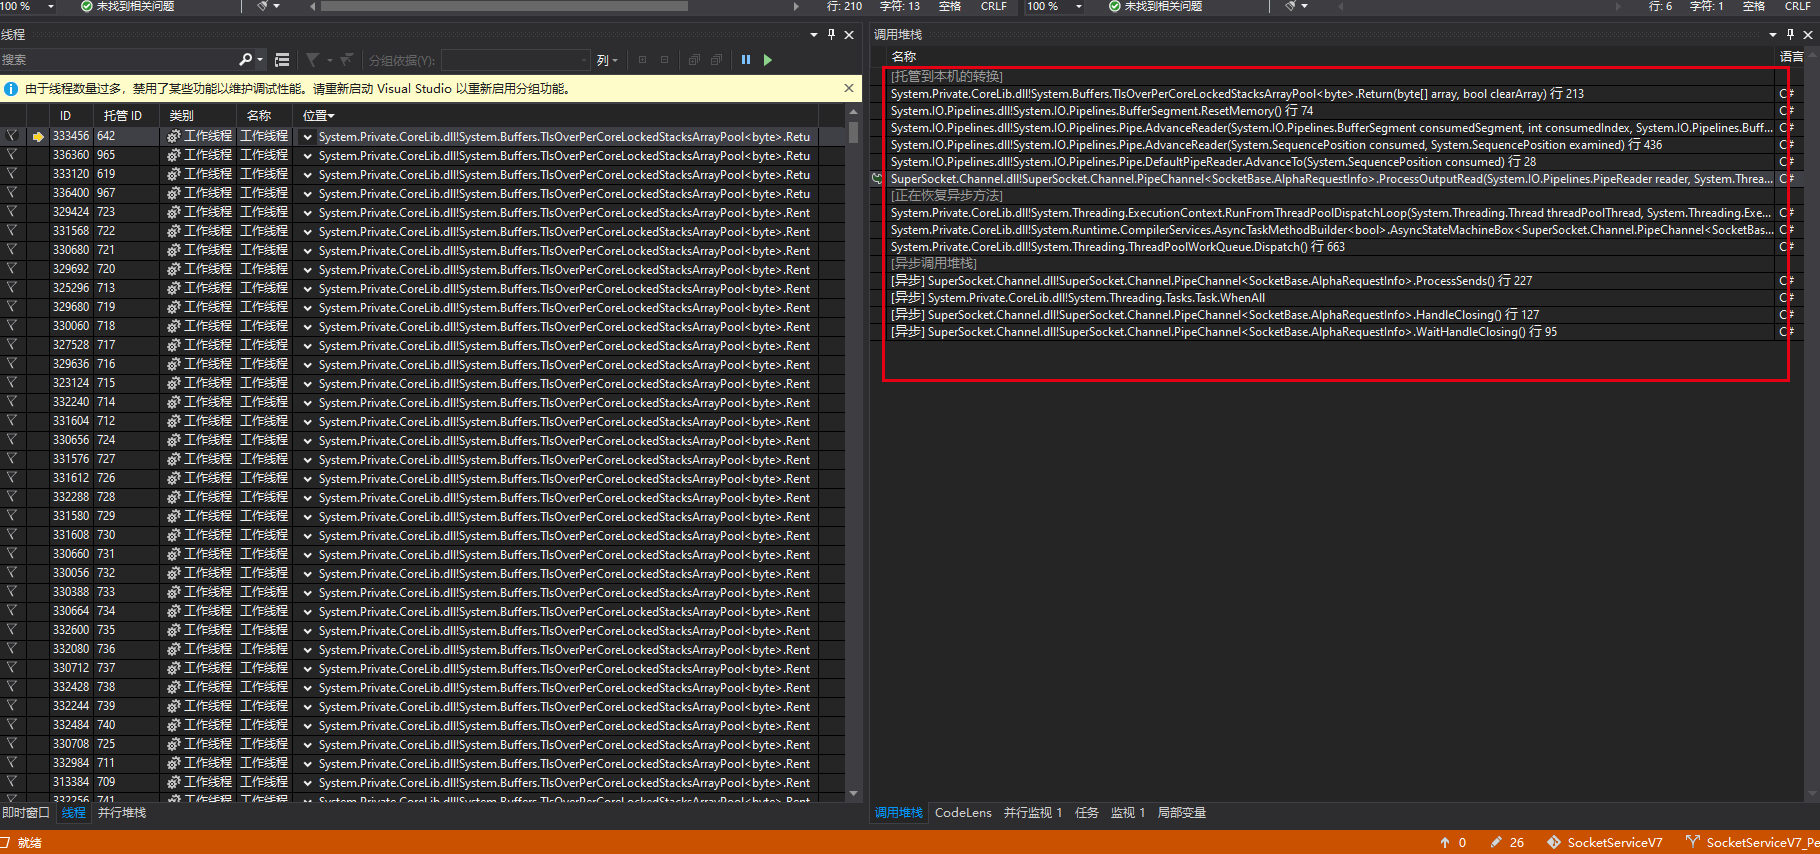Screen dimensions: 1820x854
Task: Click the pencil pending changes indicator showing 26
Action: (1507, 842)
